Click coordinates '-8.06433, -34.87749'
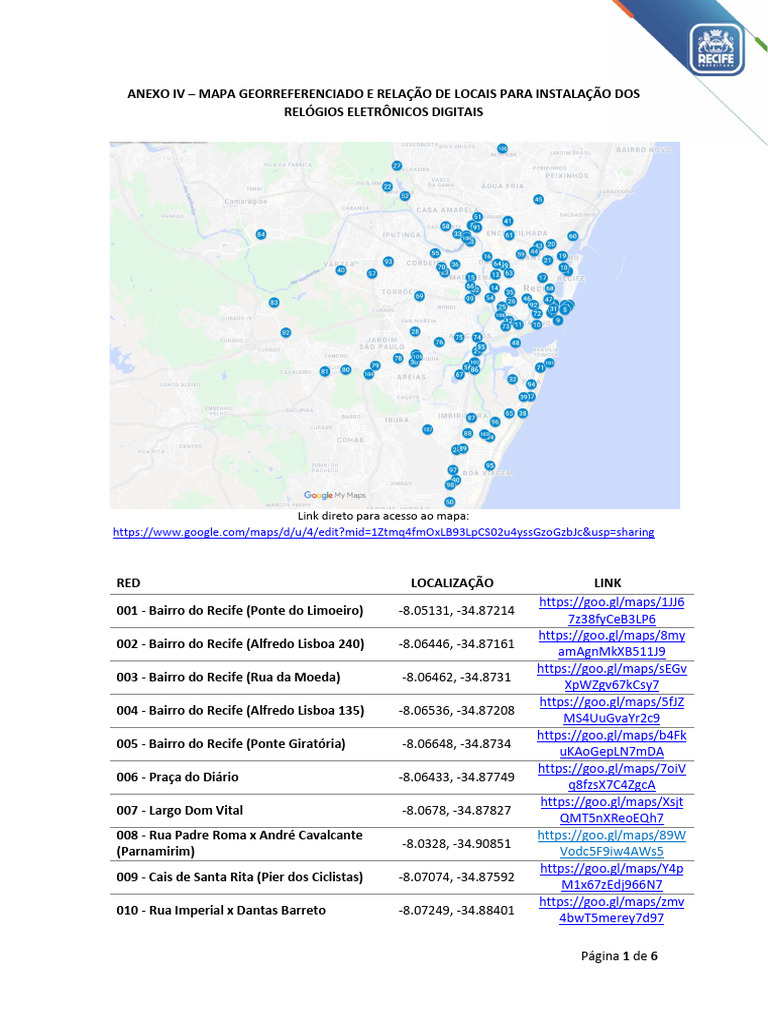Screen dimensions: 768x1024 pyautogui.click(x=456, y=777)
